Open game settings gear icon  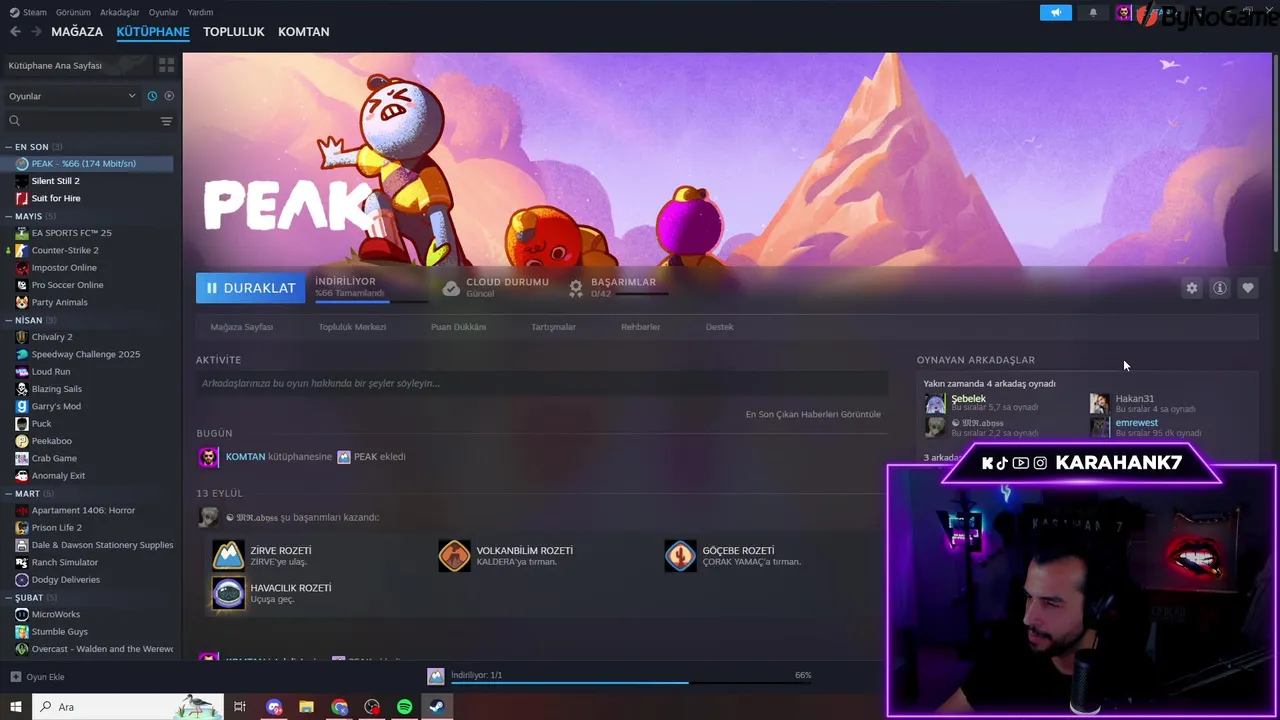coord(1192,288)
